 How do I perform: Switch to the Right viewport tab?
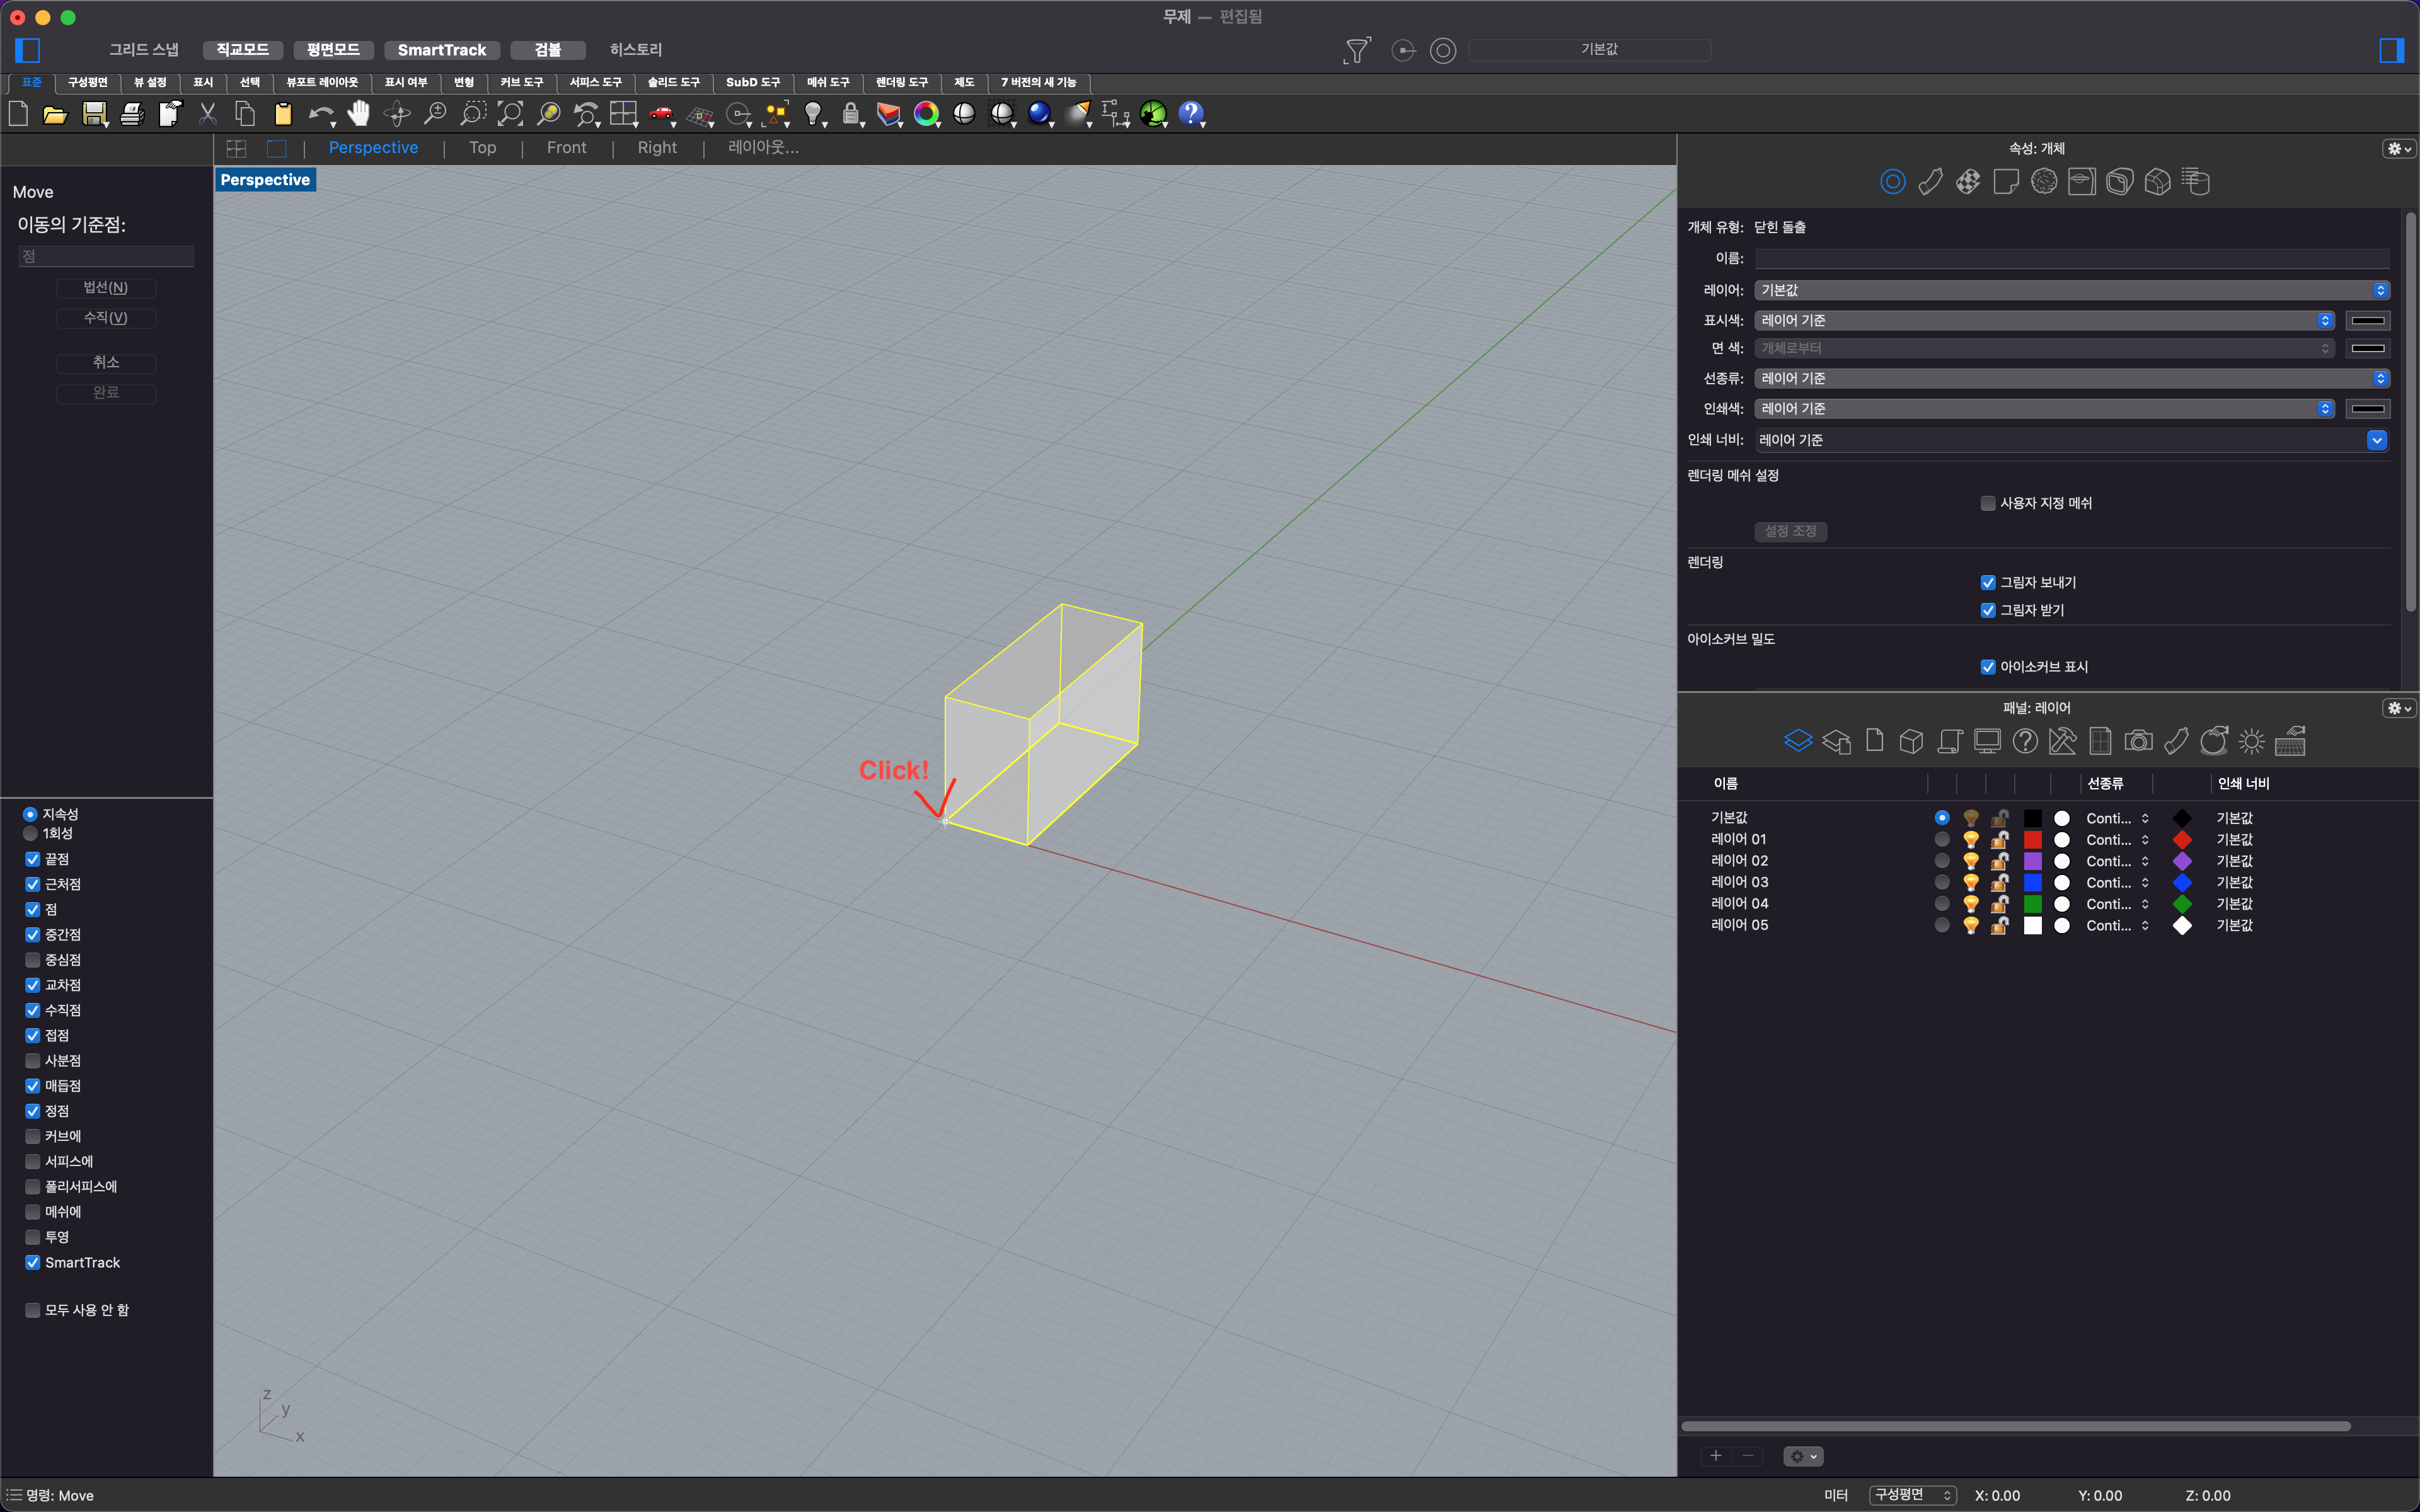tap(657, 148)
